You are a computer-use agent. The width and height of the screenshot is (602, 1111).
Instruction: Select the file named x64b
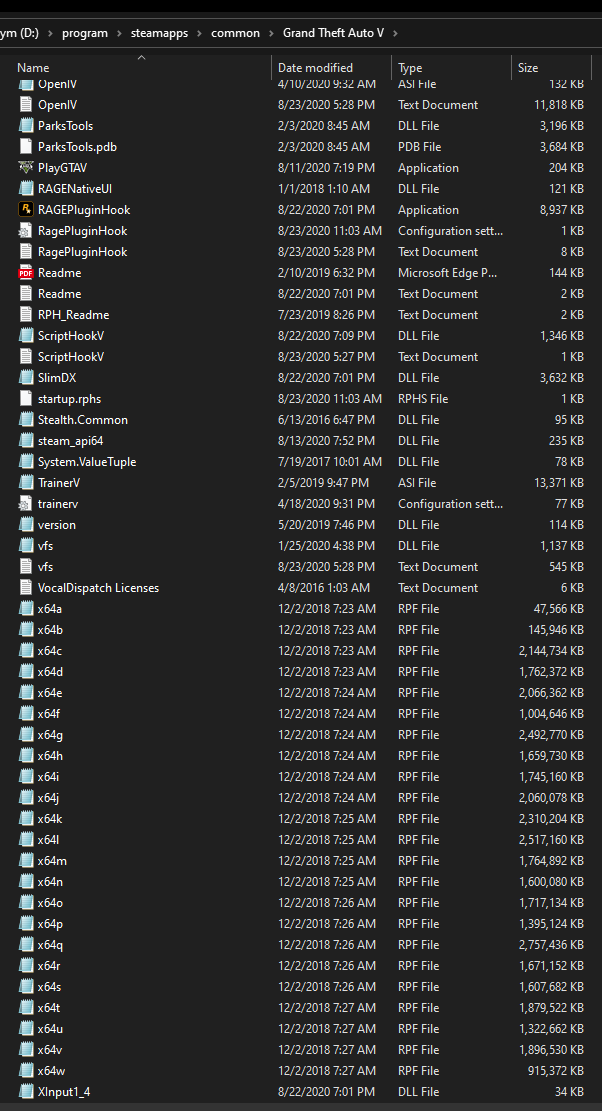pos(50,630)
